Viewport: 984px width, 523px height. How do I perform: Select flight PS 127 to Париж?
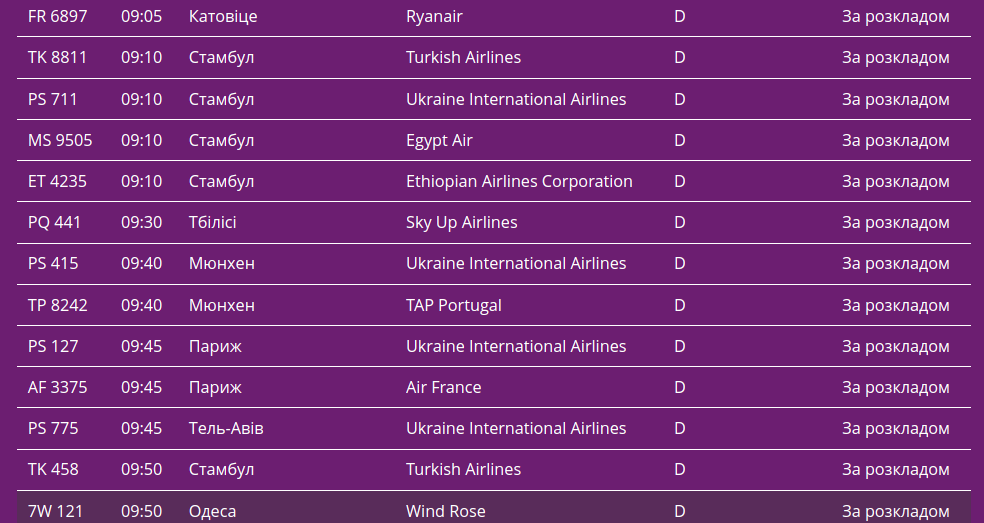click(53, 346)
